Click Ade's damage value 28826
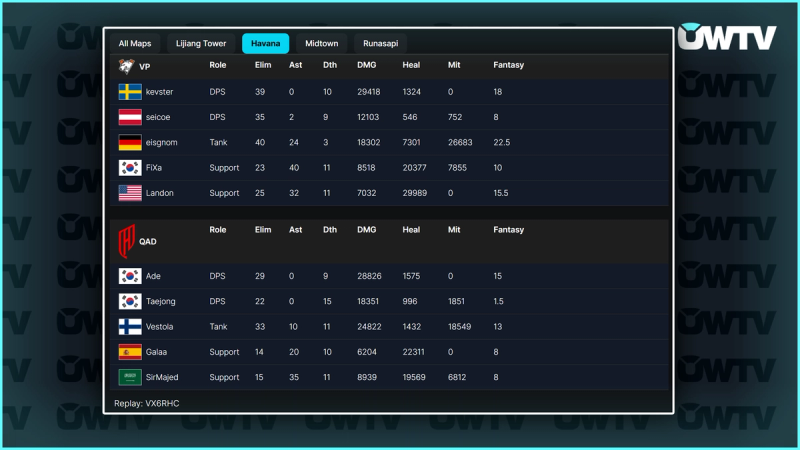 point(369,276)
